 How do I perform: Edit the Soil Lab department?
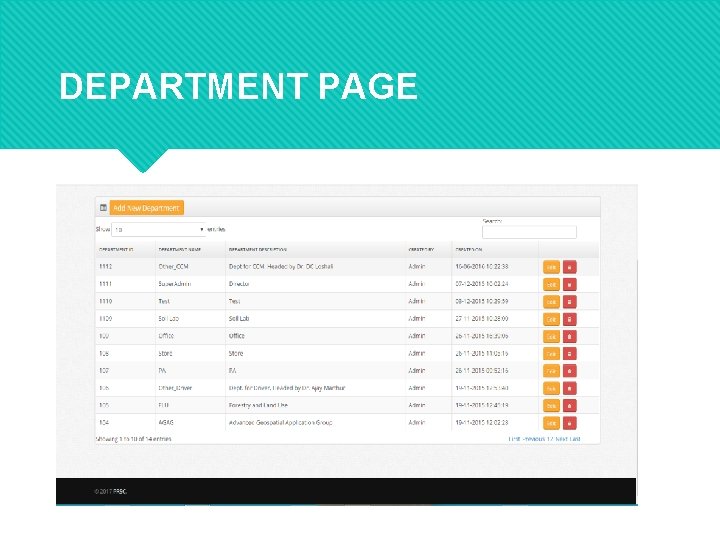[551, 319]
